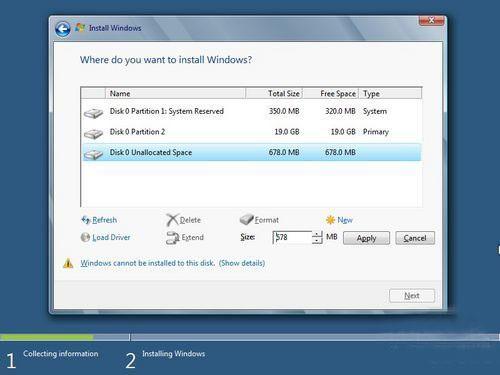Image resolution: width=500 pixels, height=375 pixels.
Task: Click inside the Size input field
Action: [x=292, y=237]
